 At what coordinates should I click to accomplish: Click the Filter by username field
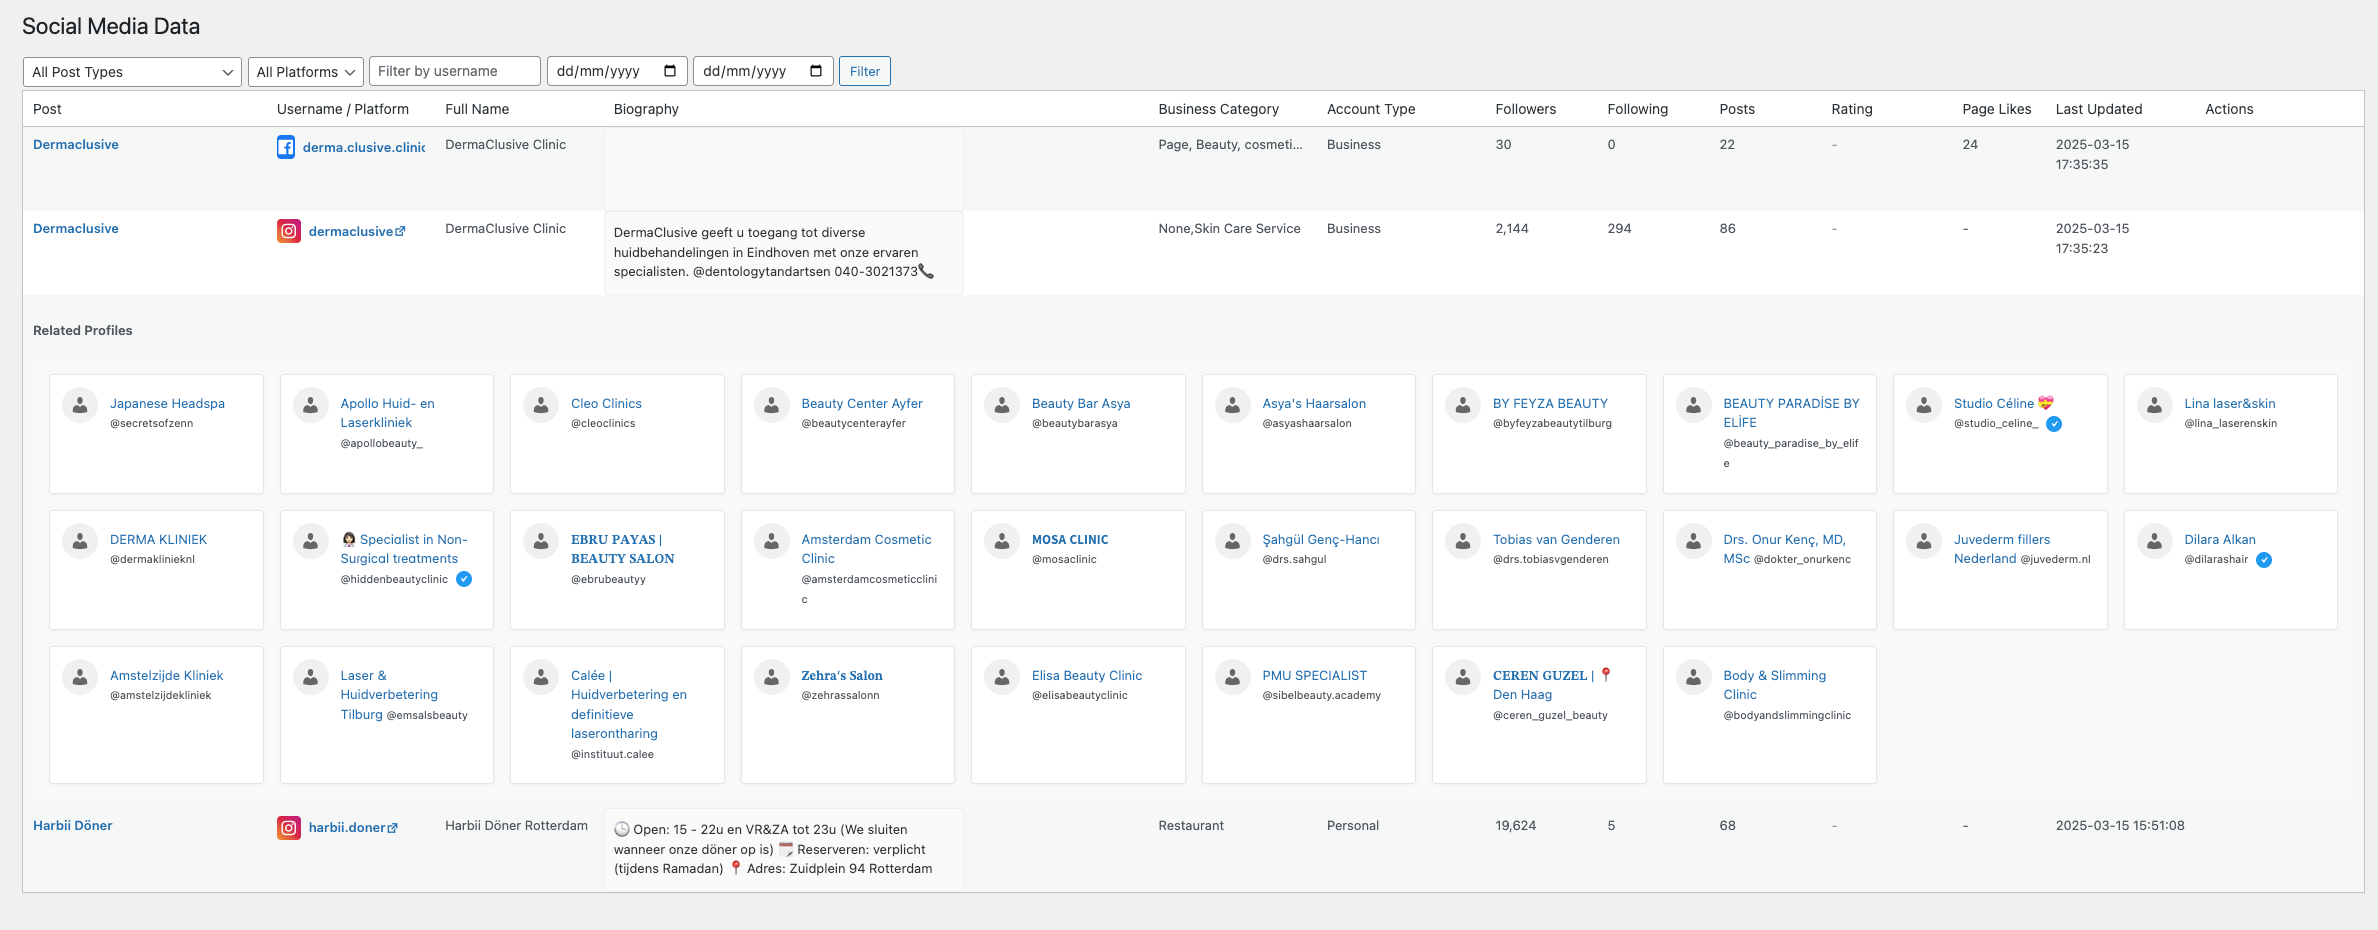point(454,71)
